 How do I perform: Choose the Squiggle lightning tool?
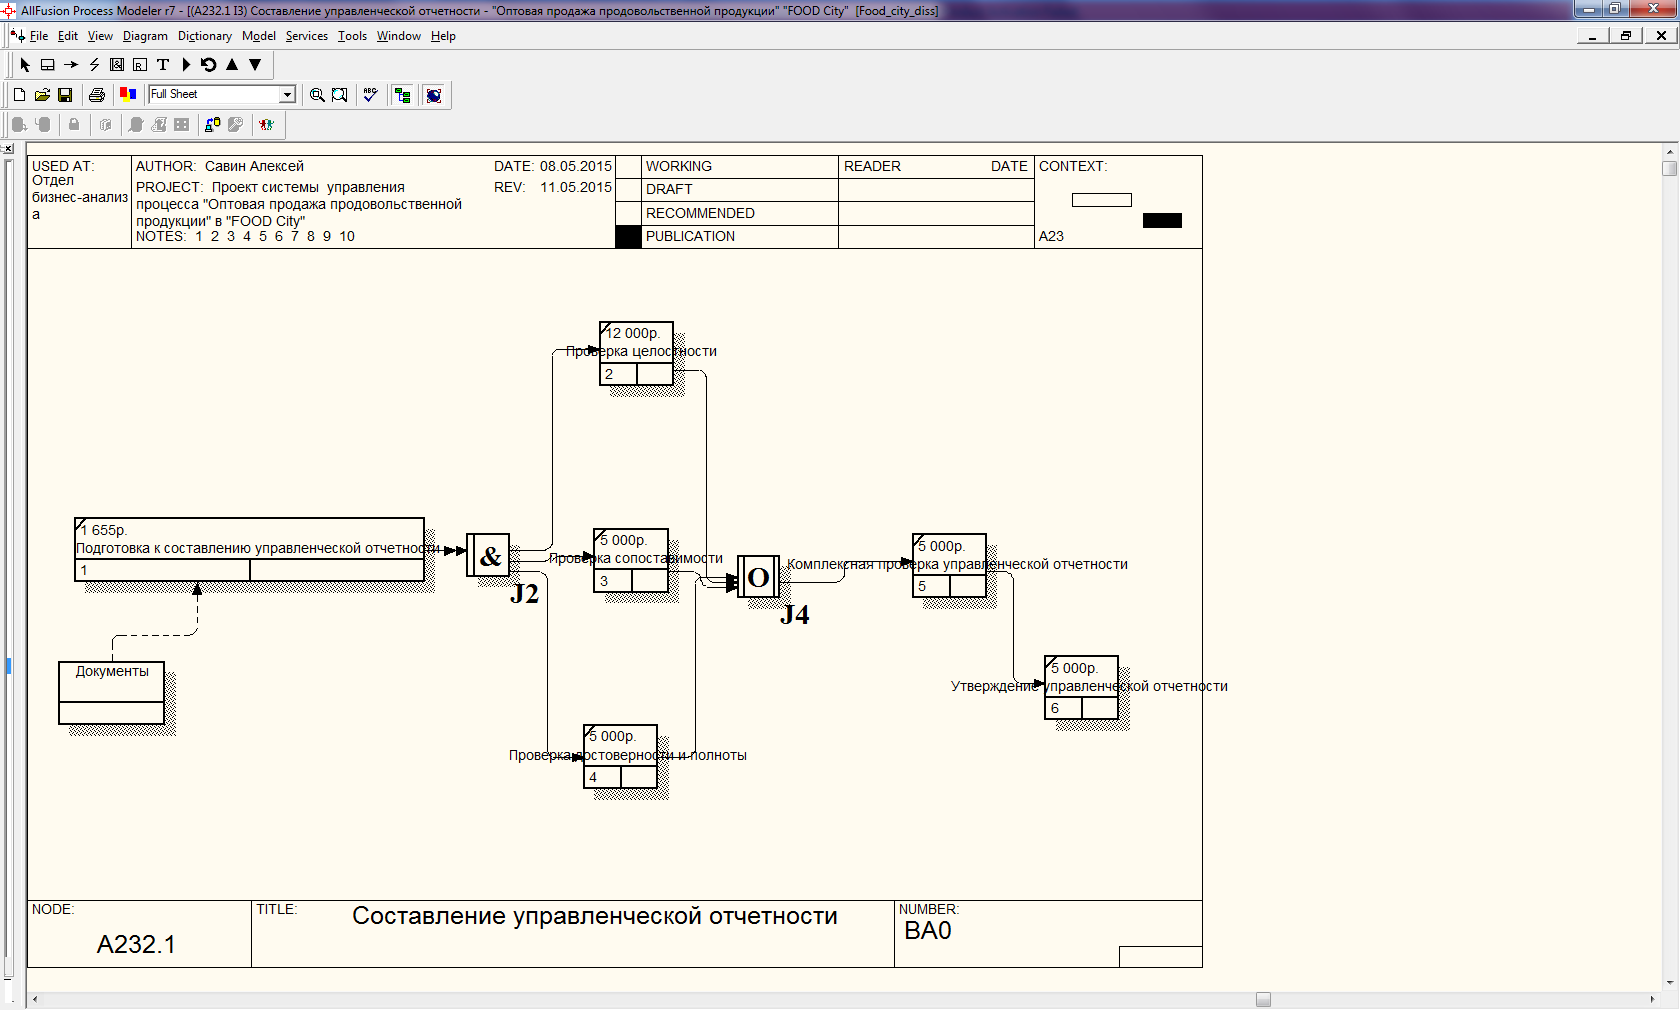pyautogui.click(x=94, y=65)
